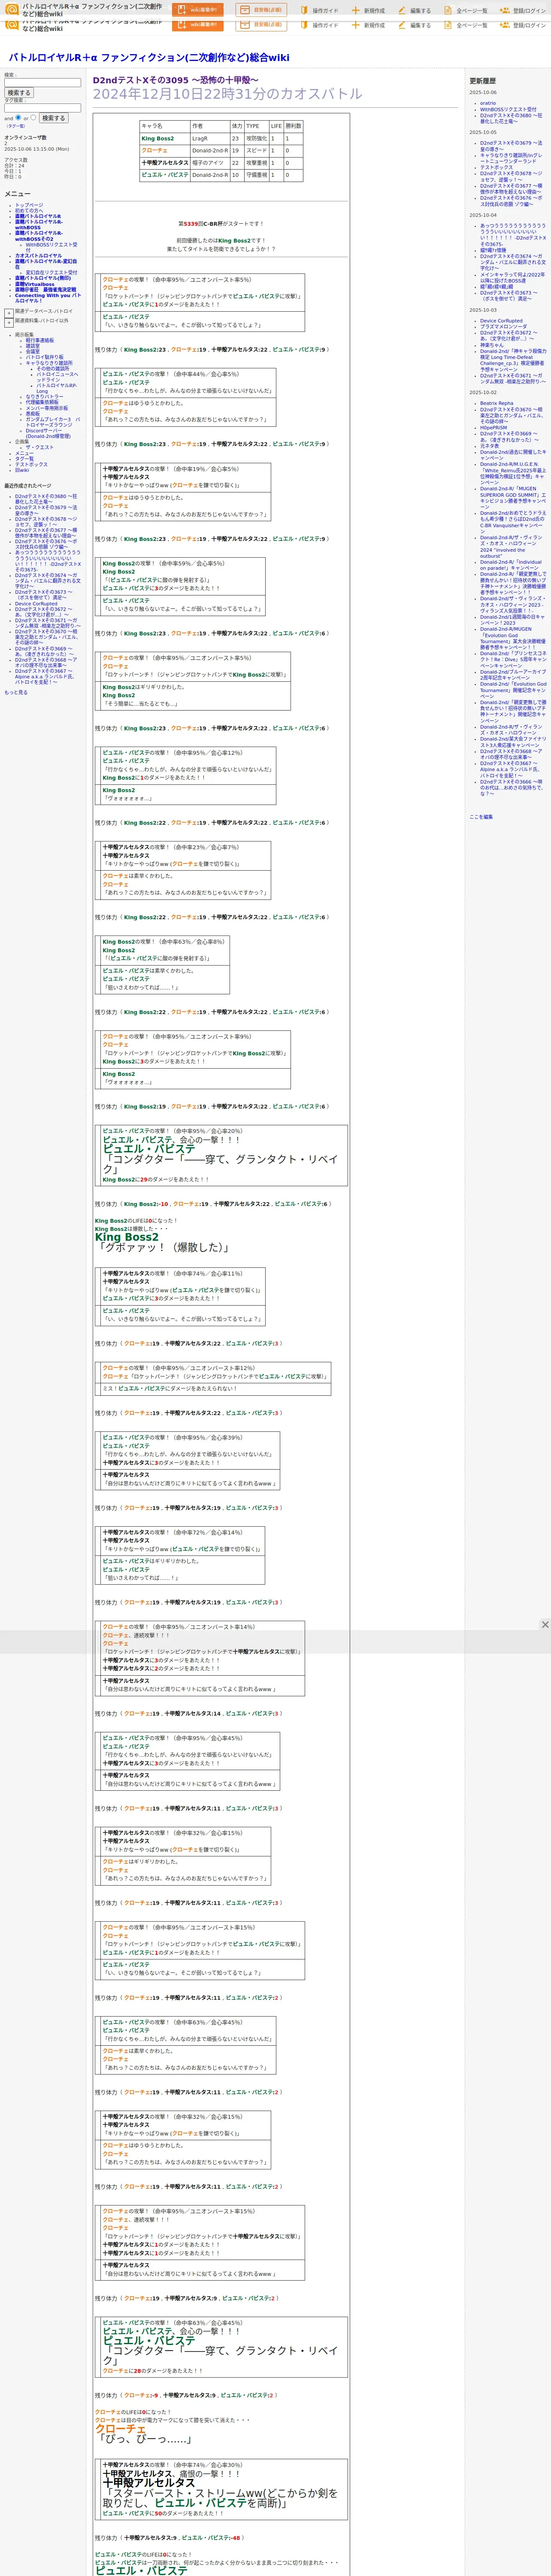Open King Boss2 link in character table
Image resolution: width=551 pixels, height=2576 pixels.
click(x=157, y=139)
